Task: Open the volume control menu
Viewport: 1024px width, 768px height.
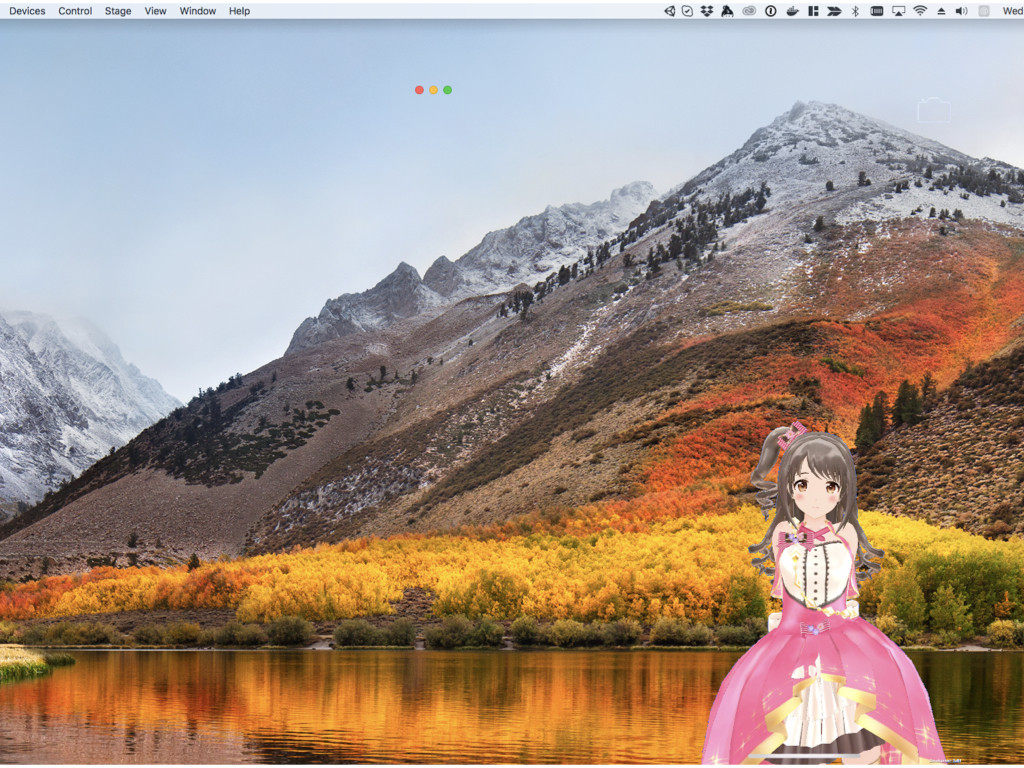Action: (x=961, y=11)
